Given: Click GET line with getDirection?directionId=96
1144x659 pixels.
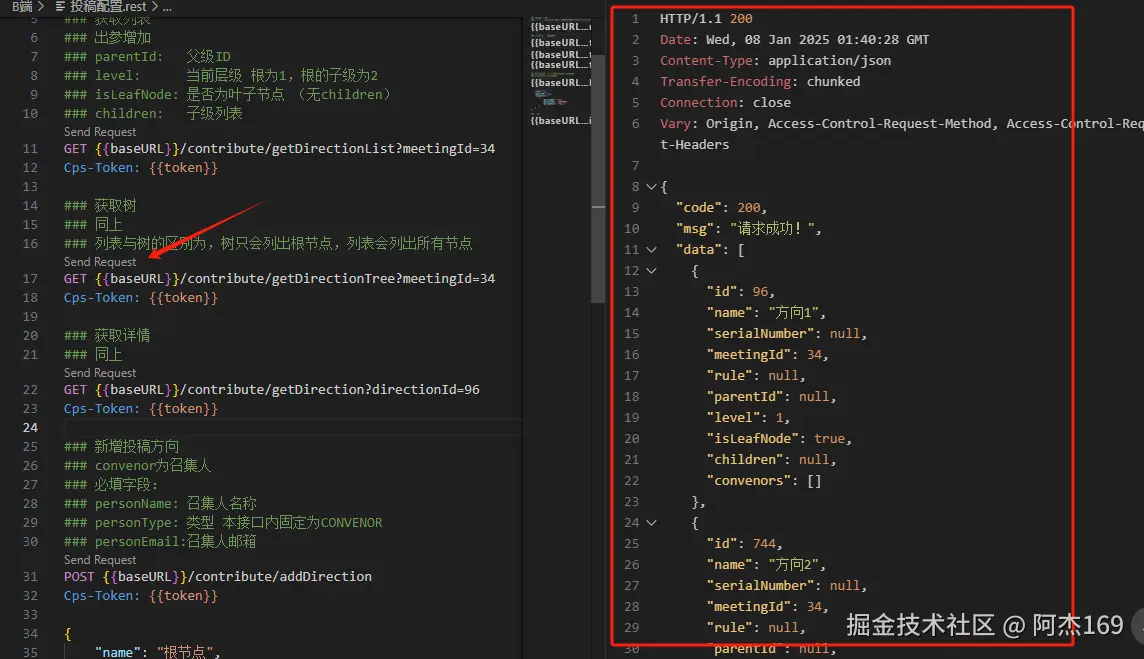Looking at the screenshot, I should coord(271,389).
